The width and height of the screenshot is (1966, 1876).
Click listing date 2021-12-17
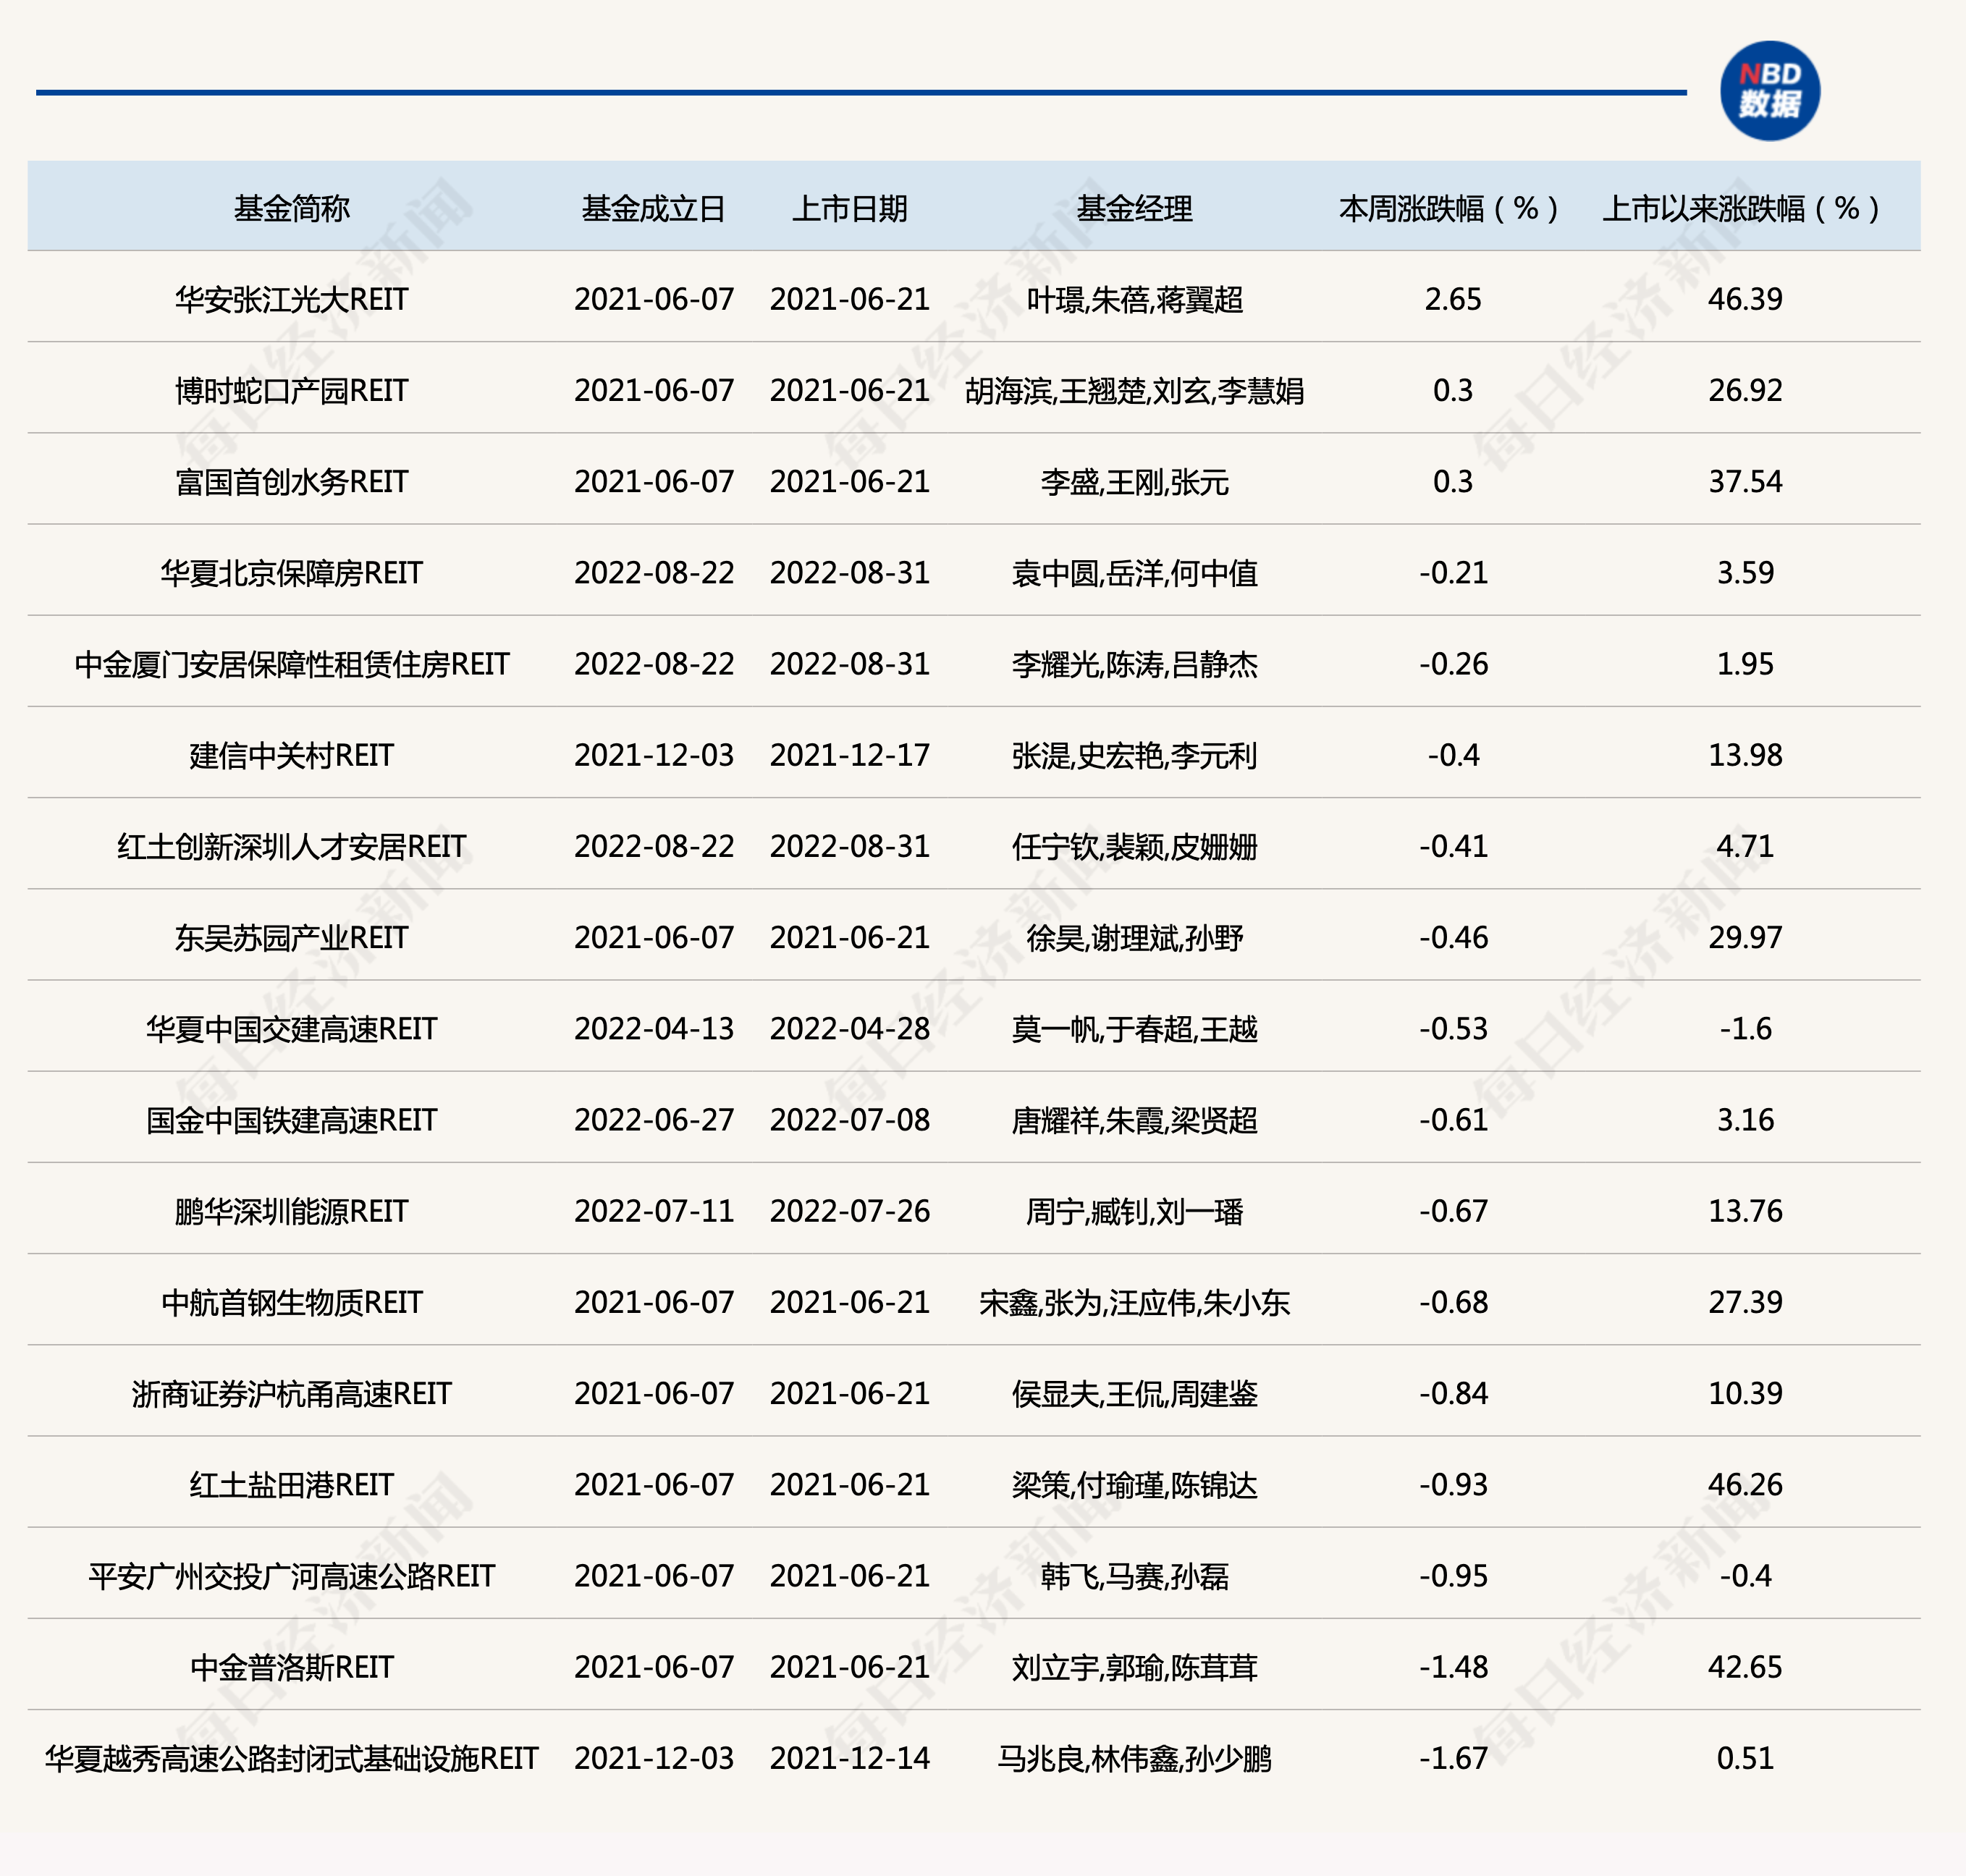849,755
